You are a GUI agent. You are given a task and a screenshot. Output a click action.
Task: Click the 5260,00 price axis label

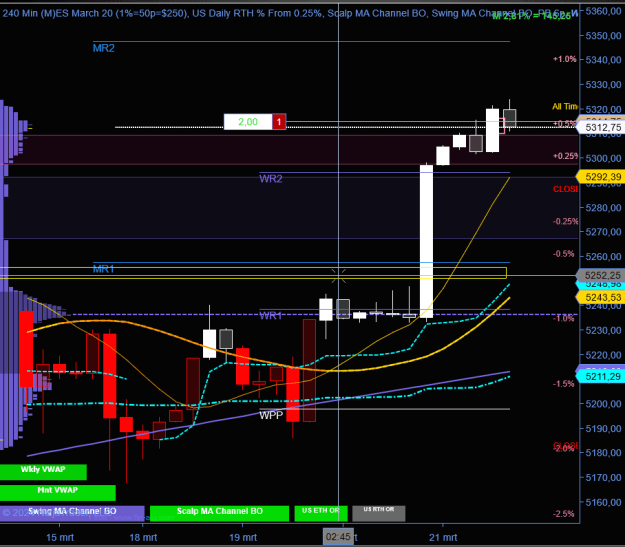603,257
